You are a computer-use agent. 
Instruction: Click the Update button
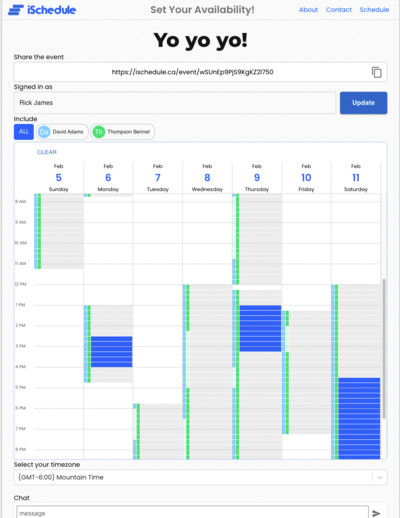(x=363, y=103)
